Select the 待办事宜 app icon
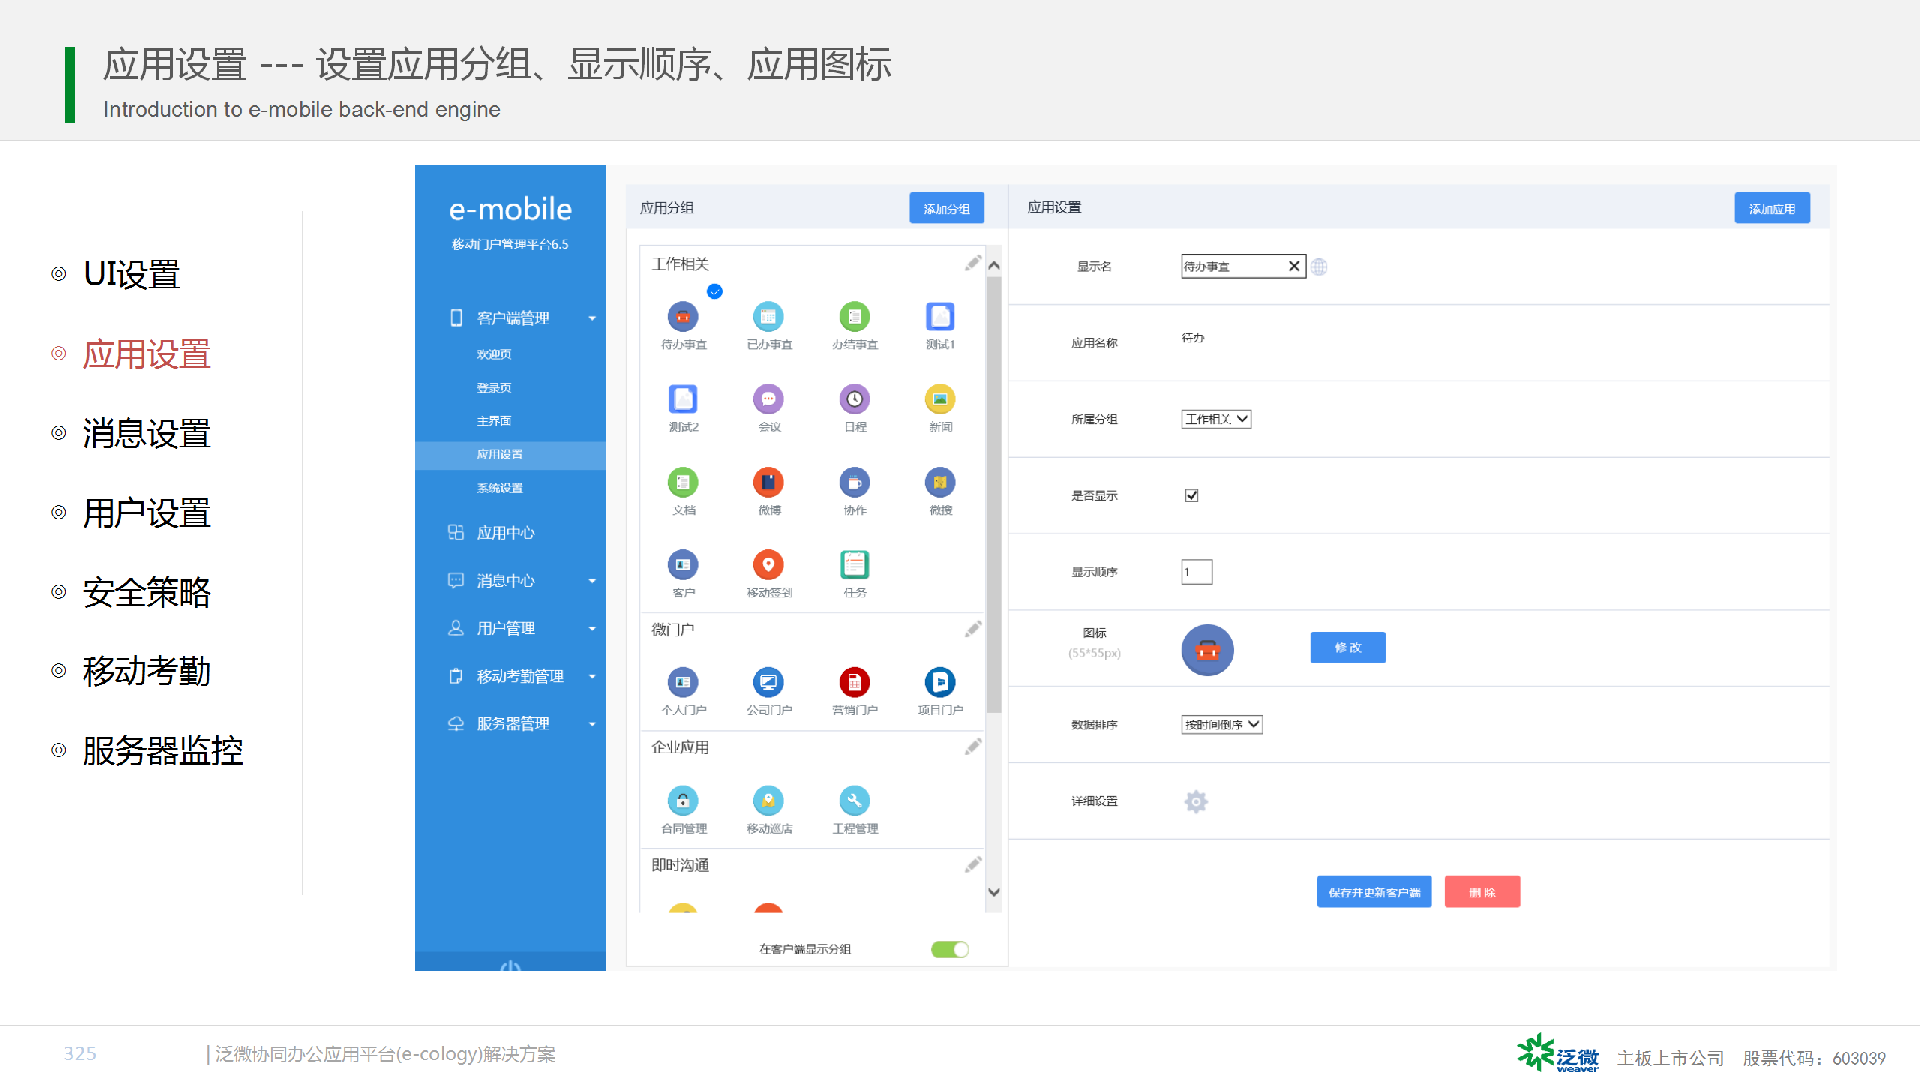Image resolution: width=1920 pixels, height=1080 pixels. 683,317
